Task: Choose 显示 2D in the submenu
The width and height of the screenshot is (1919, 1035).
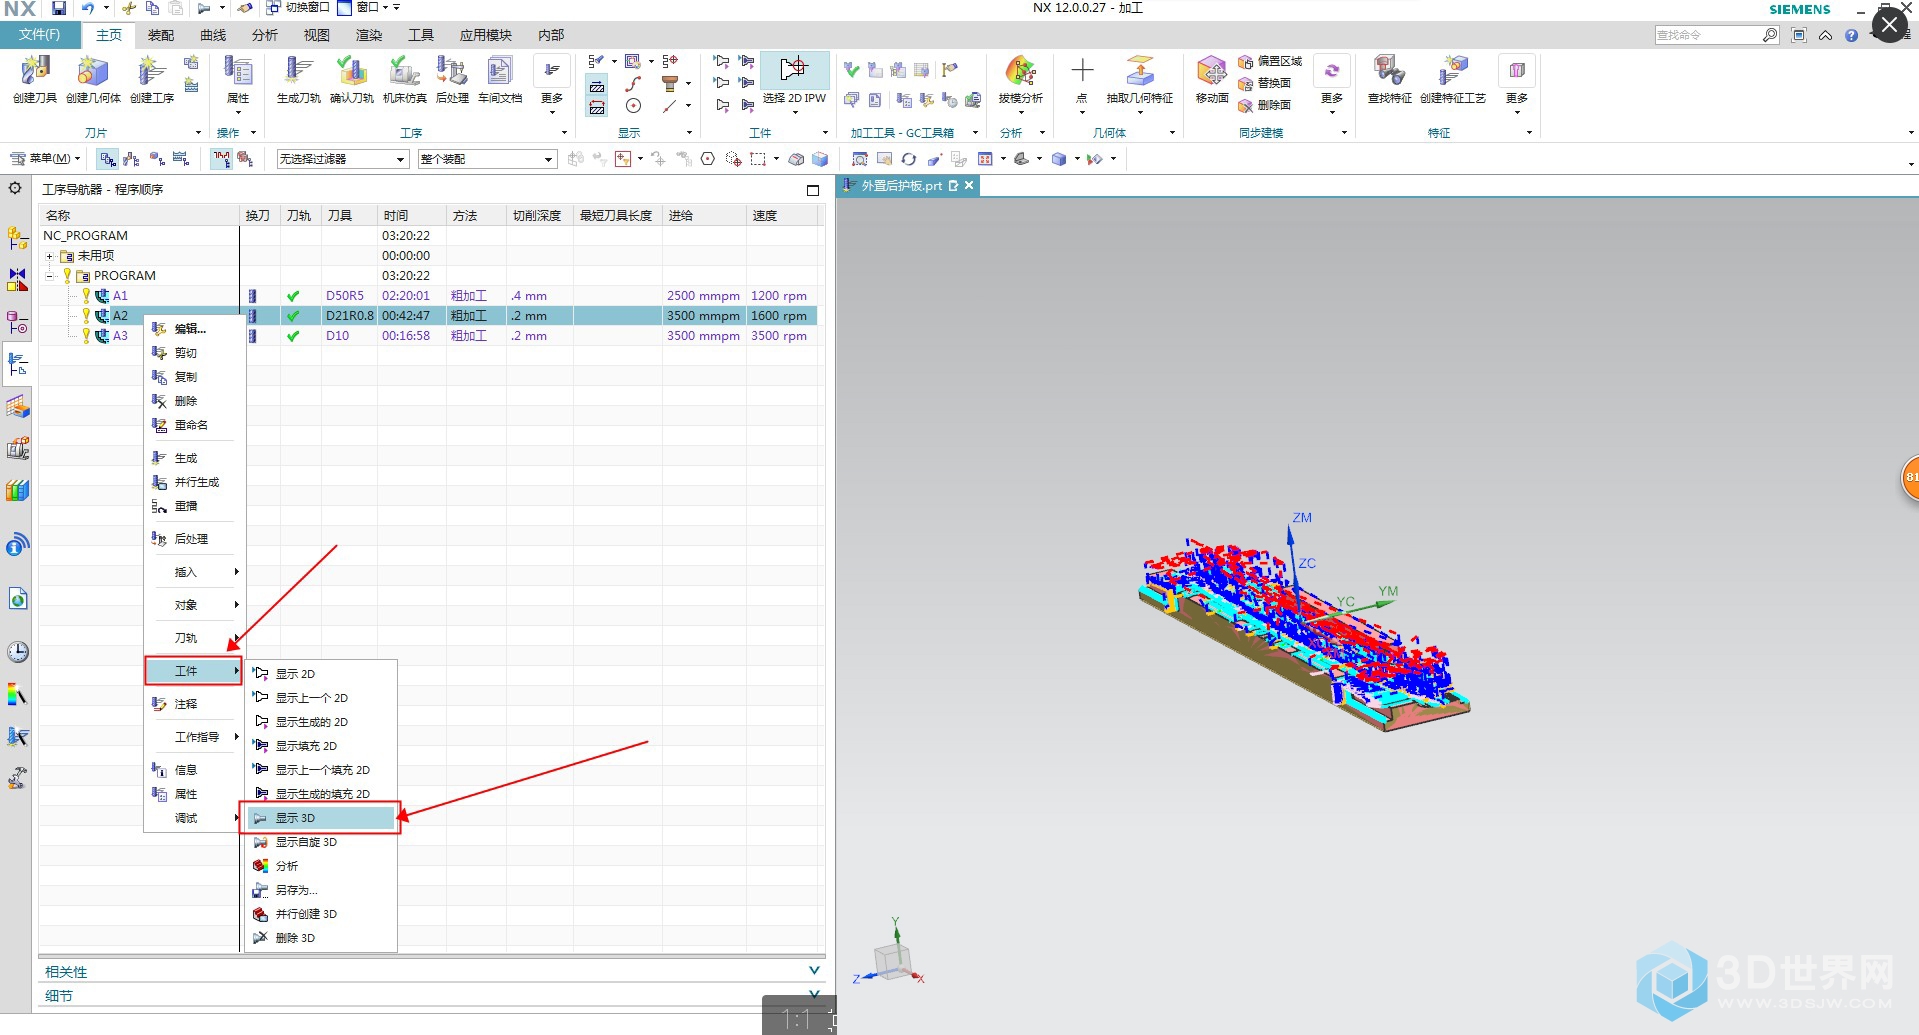Action: (x=321, y=674)
